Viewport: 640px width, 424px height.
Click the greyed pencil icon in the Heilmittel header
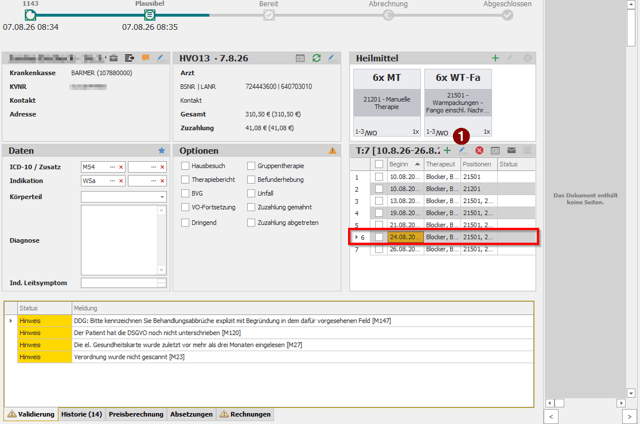coord(510,58)
